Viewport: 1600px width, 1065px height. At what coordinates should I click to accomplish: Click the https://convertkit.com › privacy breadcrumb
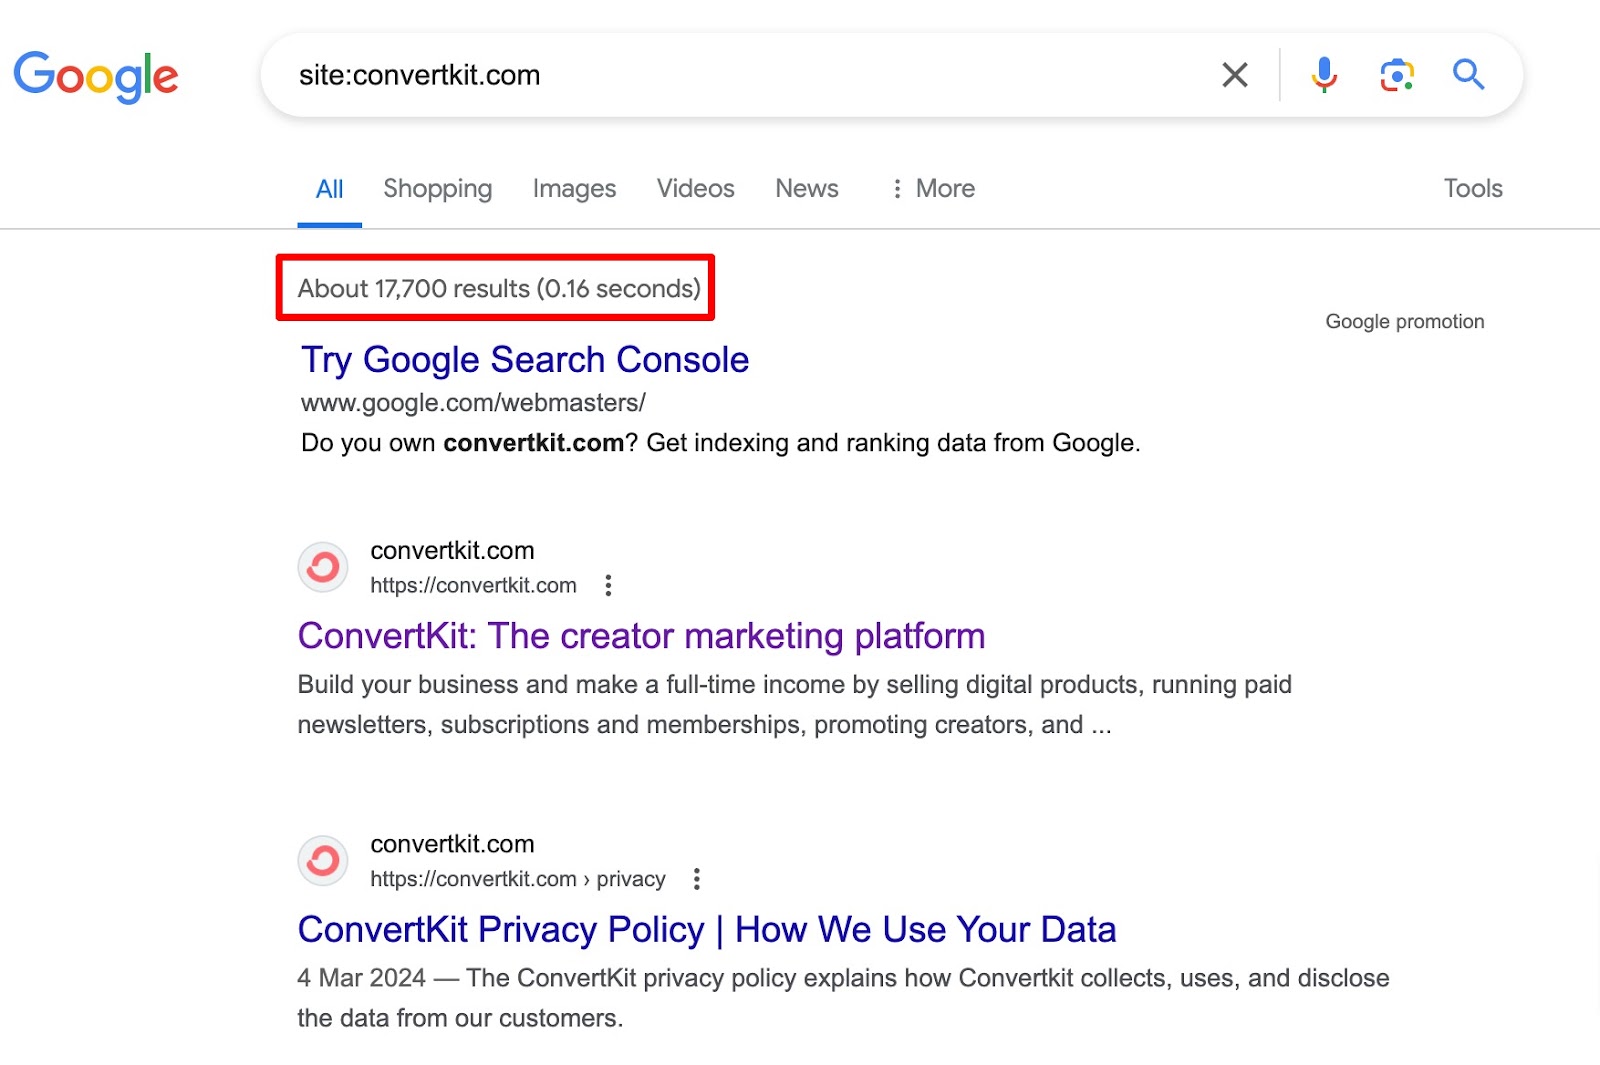click(518, 879)
